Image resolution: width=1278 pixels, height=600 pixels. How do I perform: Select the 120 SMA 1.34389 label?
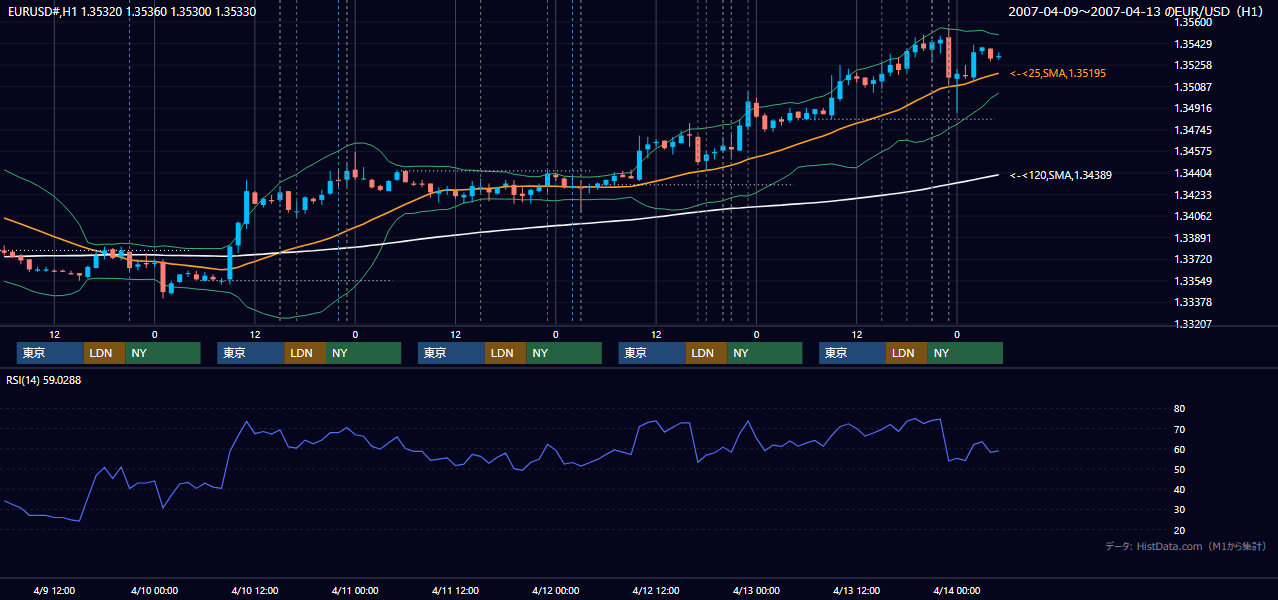pyautogui.click(x=1061, y=175)
